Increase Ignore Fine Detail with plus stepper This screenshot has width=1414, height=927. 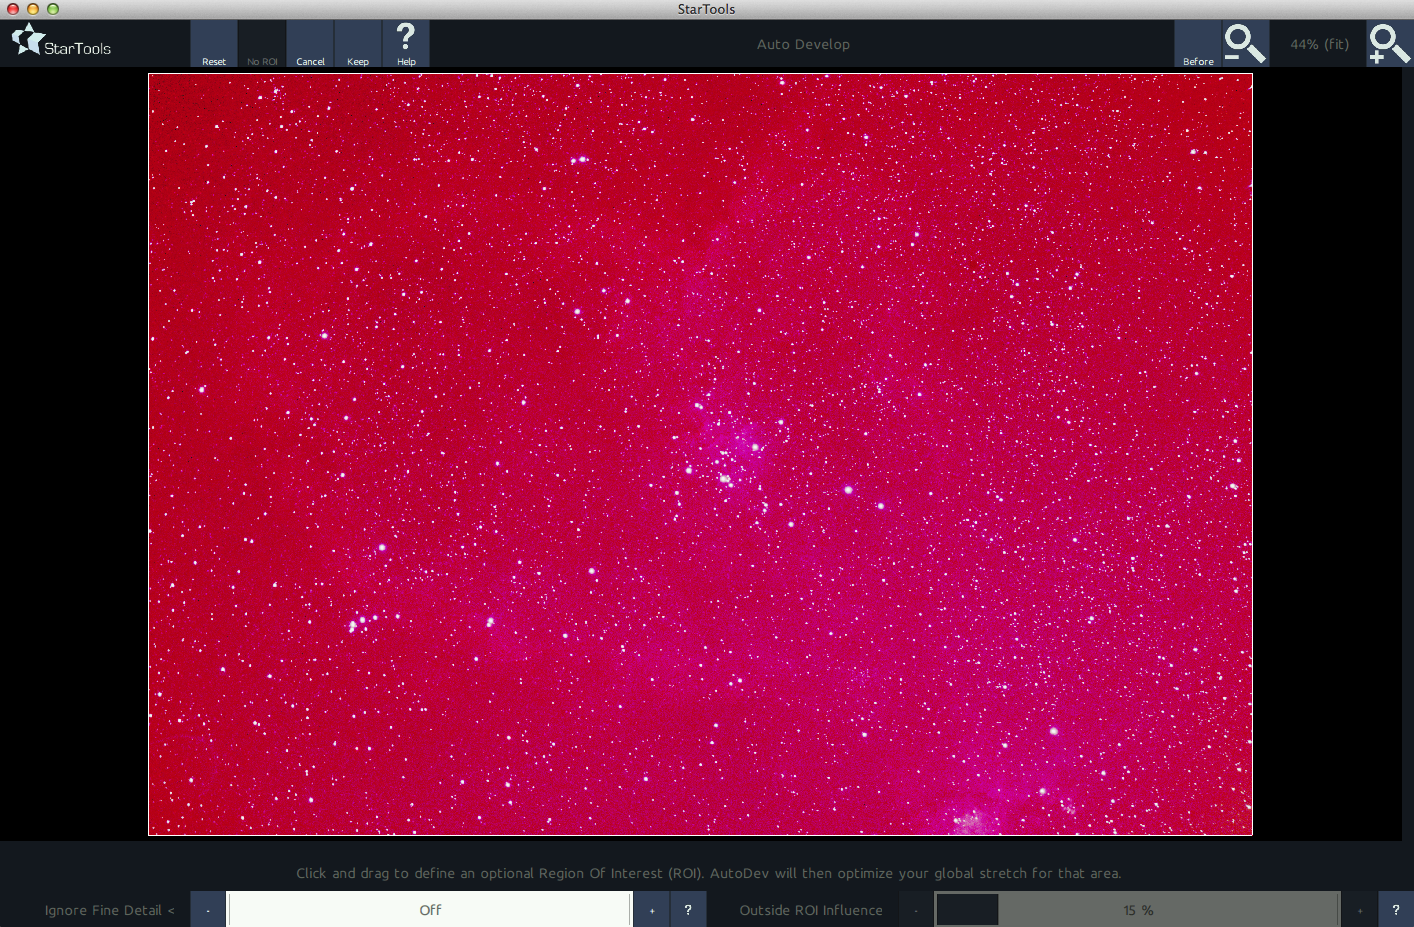(x=651, y=910)
